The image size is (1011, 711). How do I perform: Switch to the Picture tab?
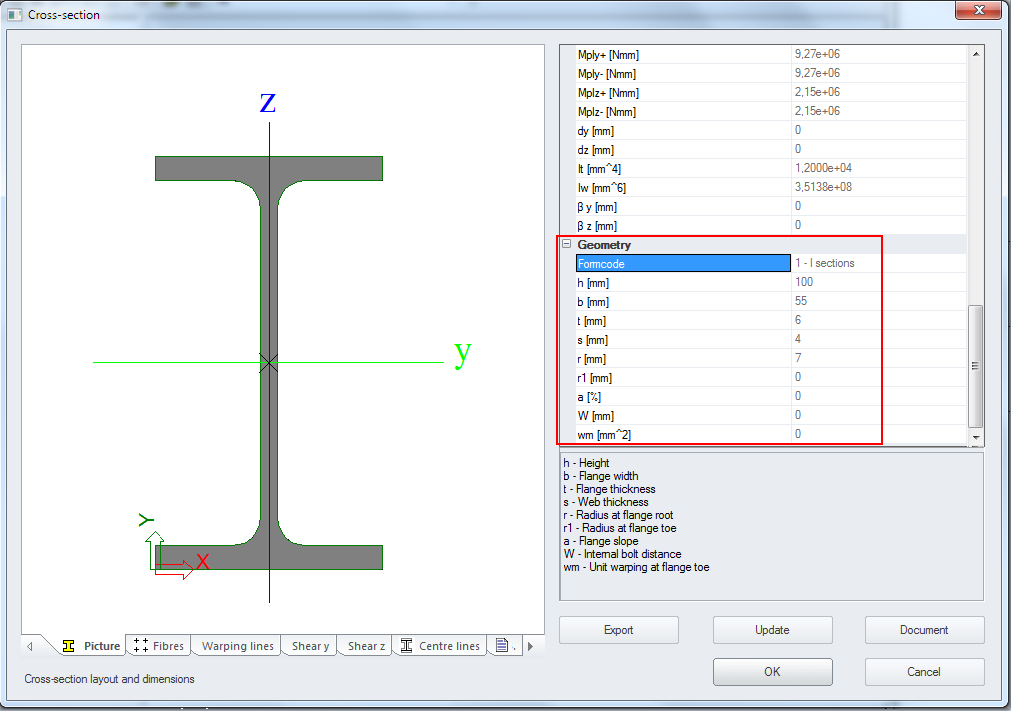pyautogui.click(x=91, y=646)
